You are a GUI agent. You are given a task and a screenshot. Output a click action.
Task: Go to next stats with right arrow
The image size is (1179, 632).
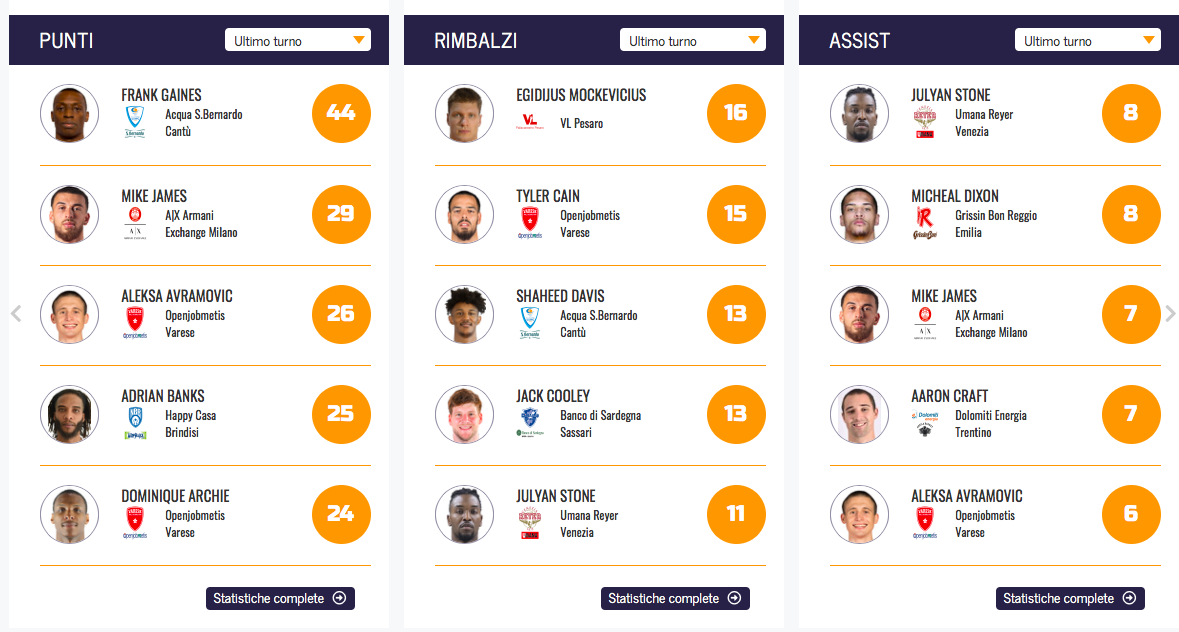point(1171,313)
